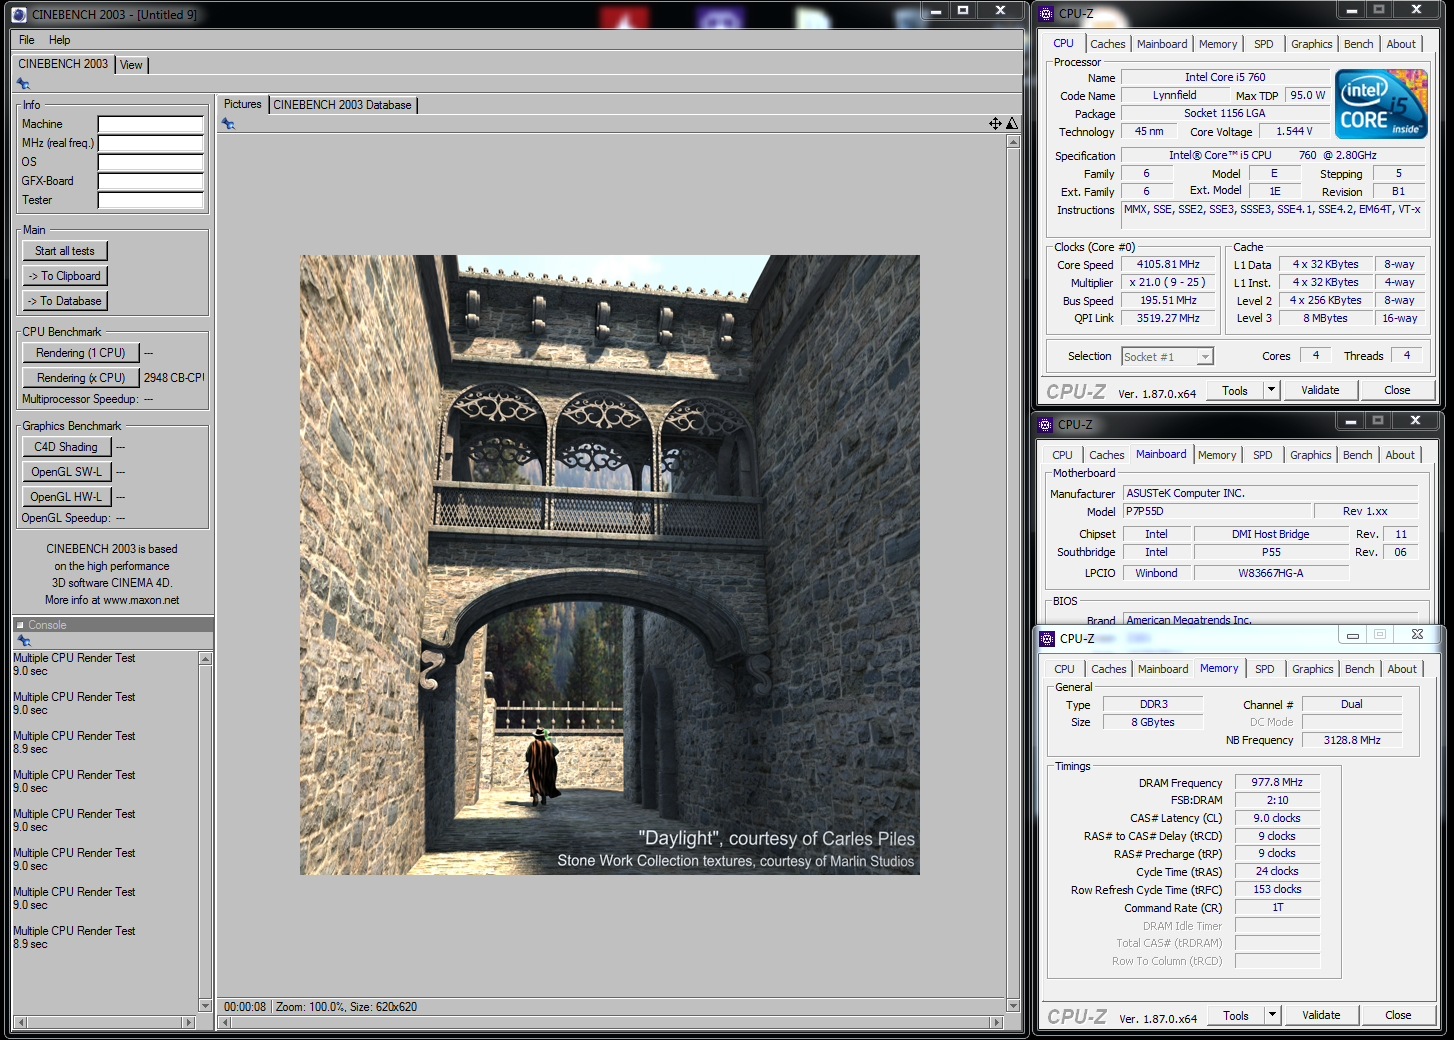This screenshot has height=1040, width=1454.
Task: Click the CINEBENCH title bar app icon
Action: tap(19, 15)
